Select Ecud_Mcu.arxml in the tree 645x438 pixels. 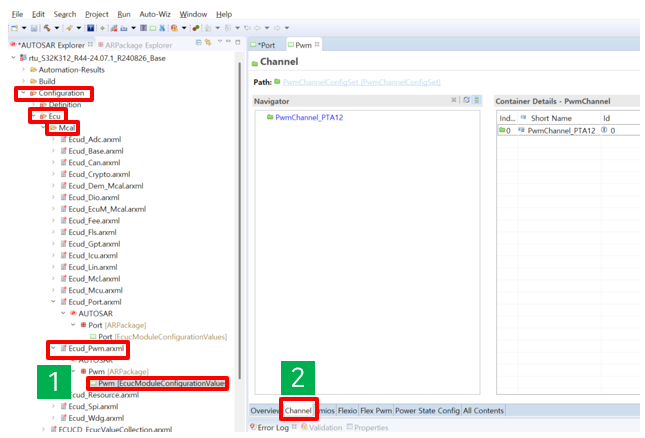point(95,290)
